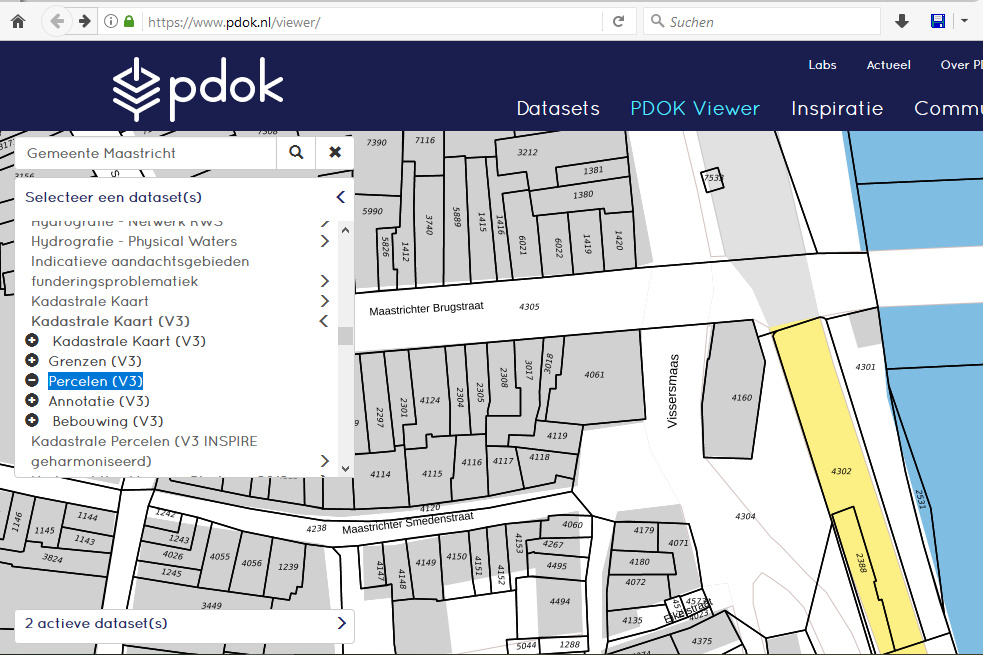Viewport: 983px width, 655px height.
Task: Enable the Kadastrale Kaart (V3) layer
Action: [32, 341]
